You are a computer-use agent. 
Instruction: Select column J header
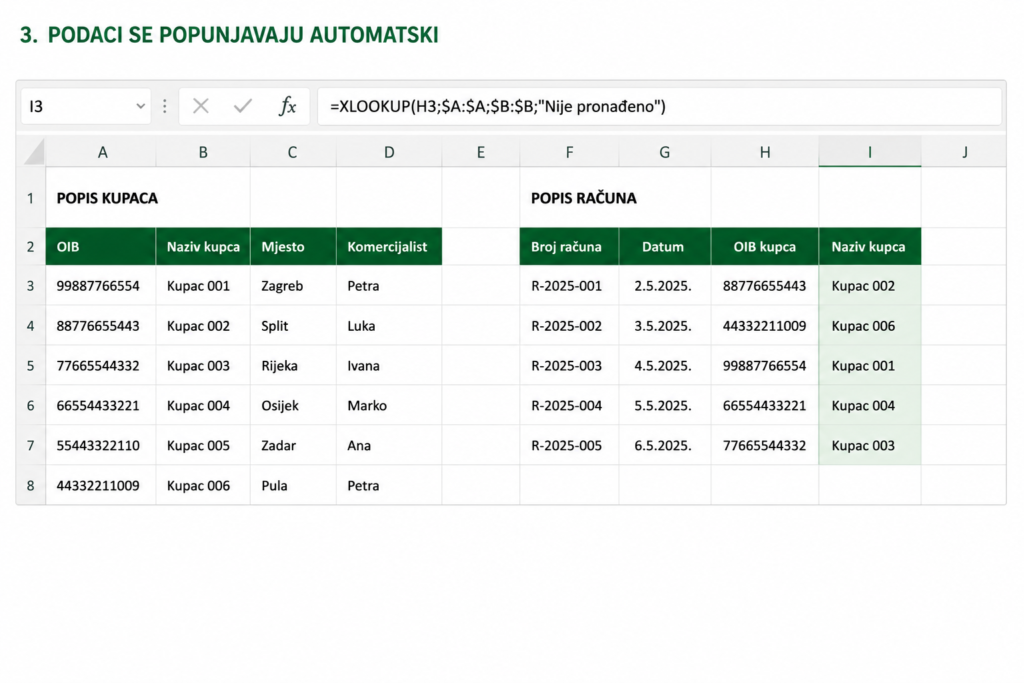point(964,152)
